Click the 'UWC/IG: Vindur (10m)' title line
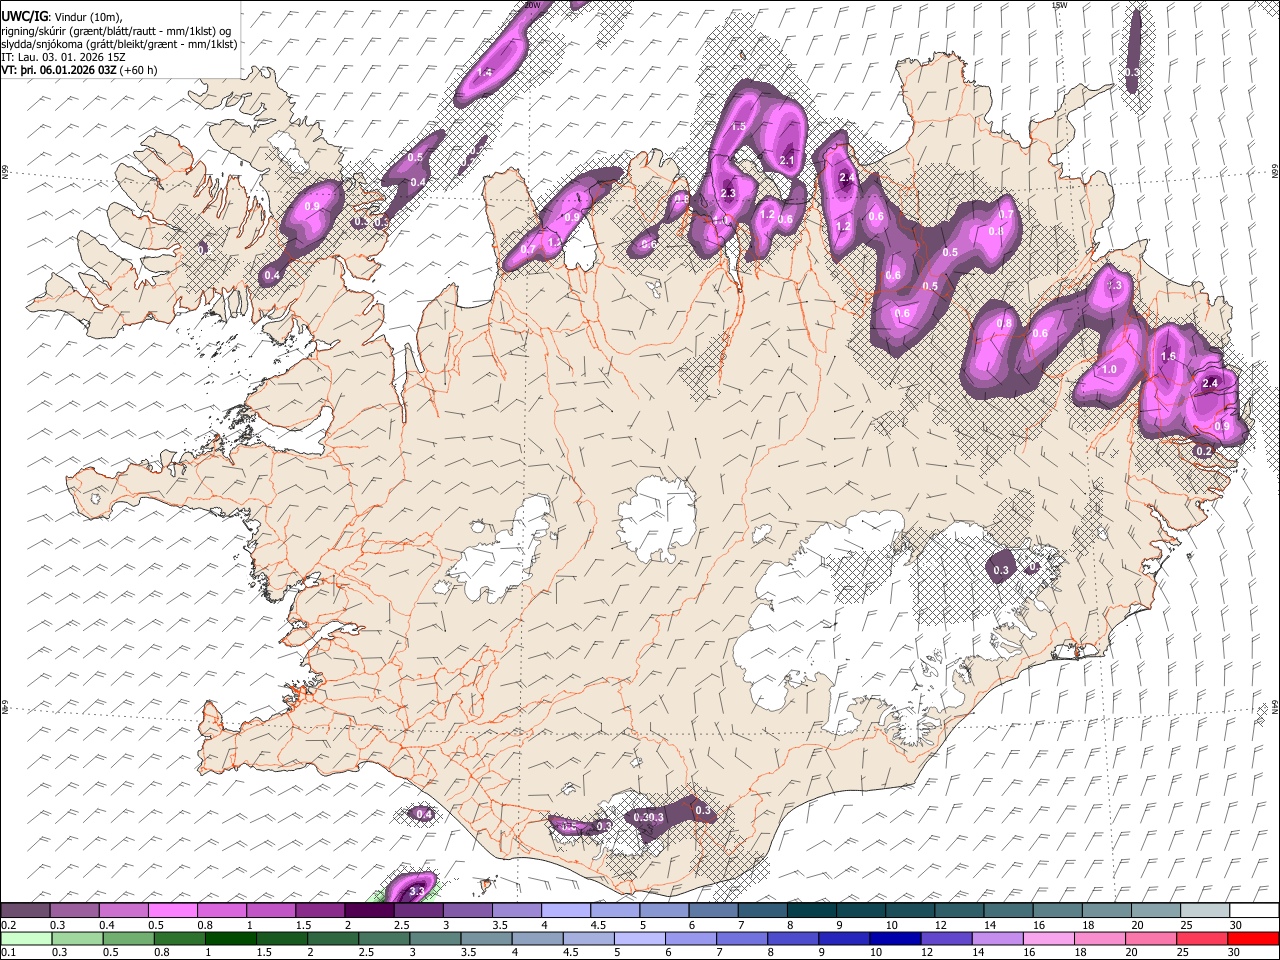 point(62,15)
